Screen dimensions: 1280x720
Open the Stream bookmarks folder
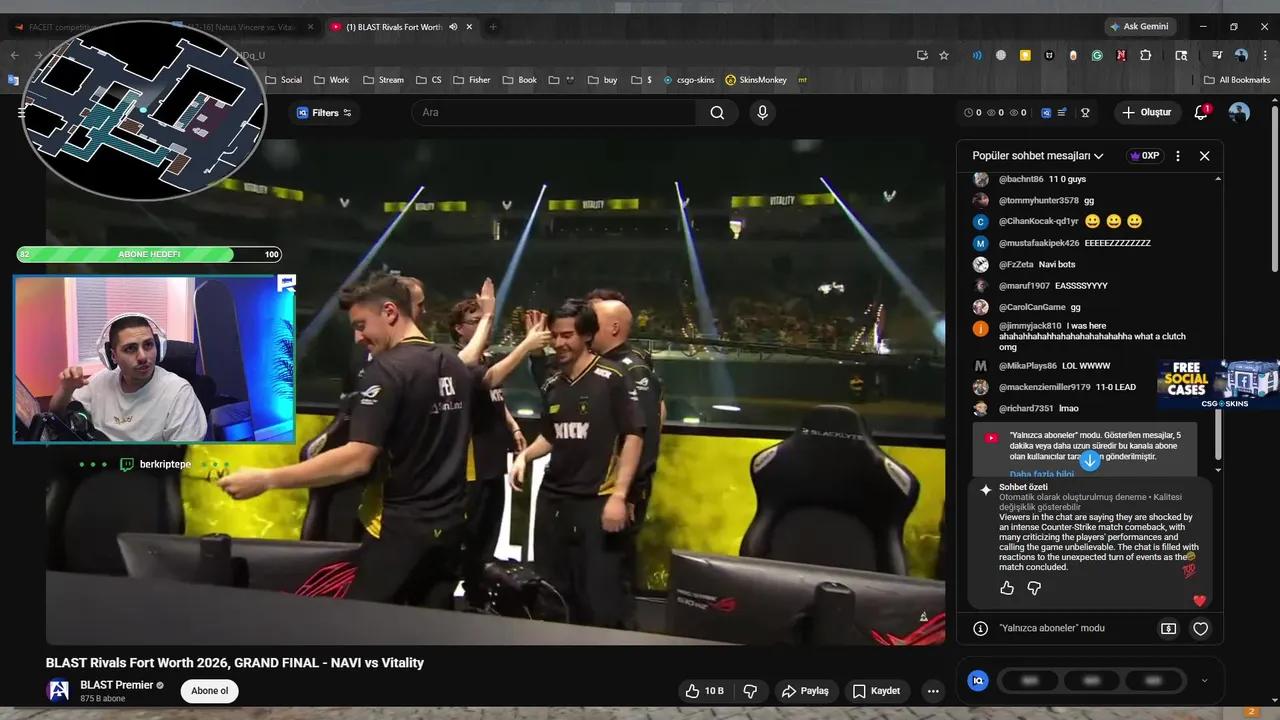coord(383,80)
